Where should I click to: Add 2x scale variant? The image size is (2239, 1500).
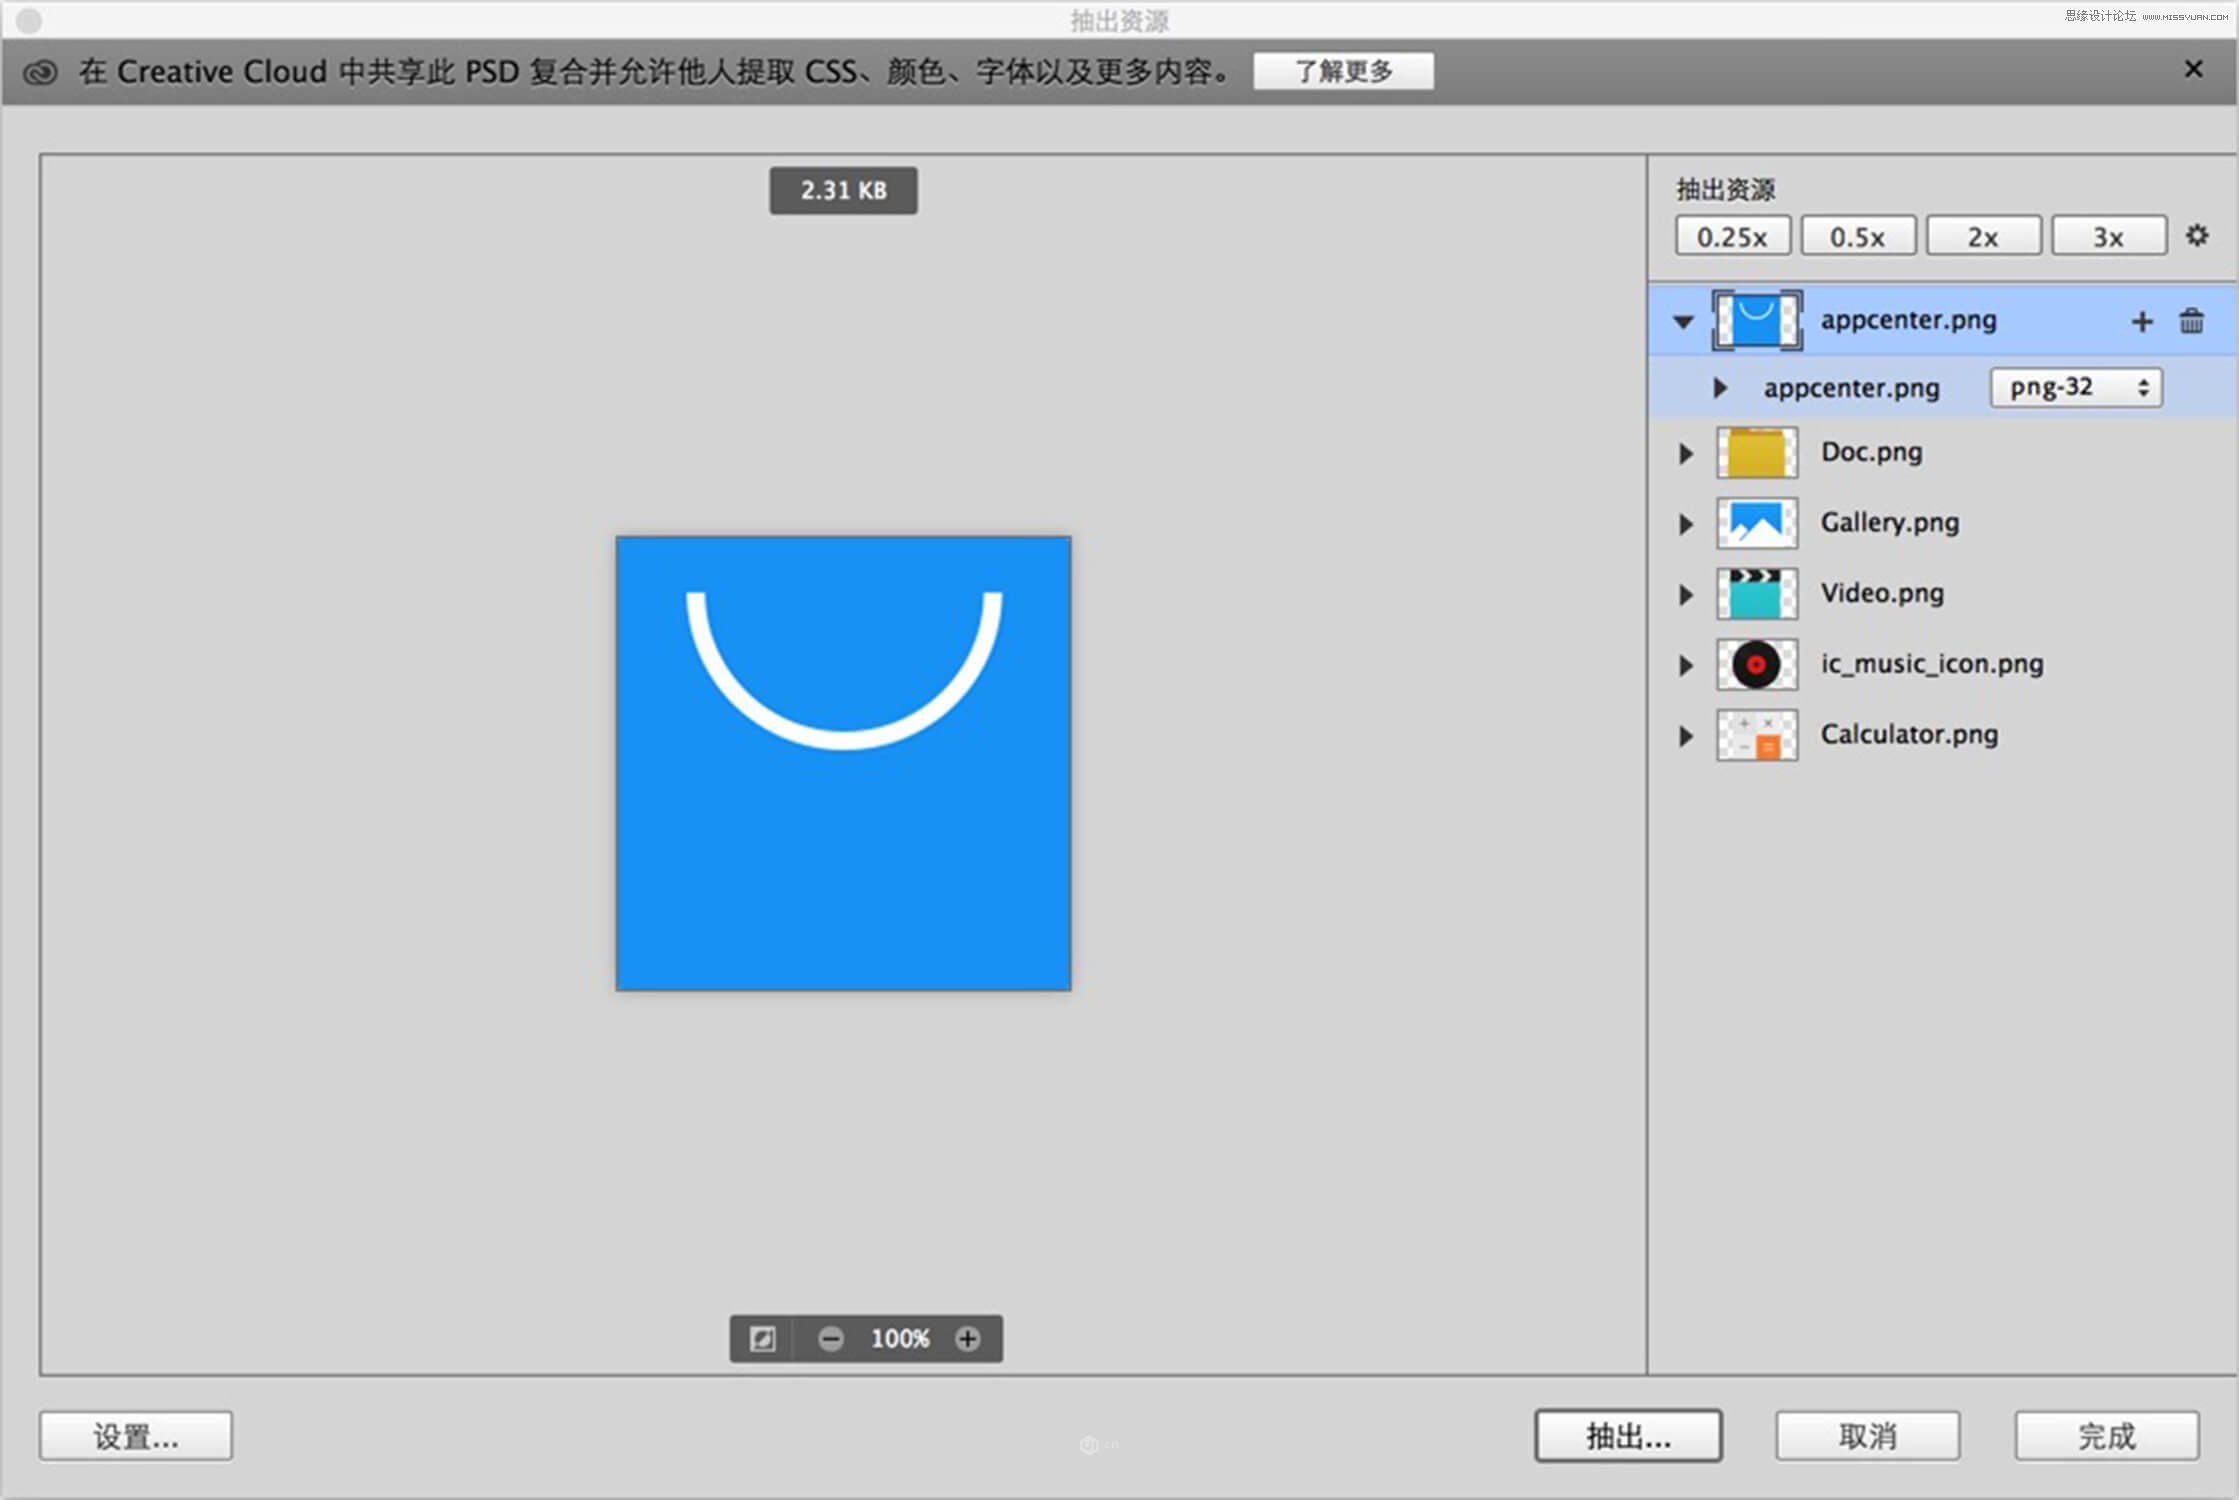pos(1984,236)
